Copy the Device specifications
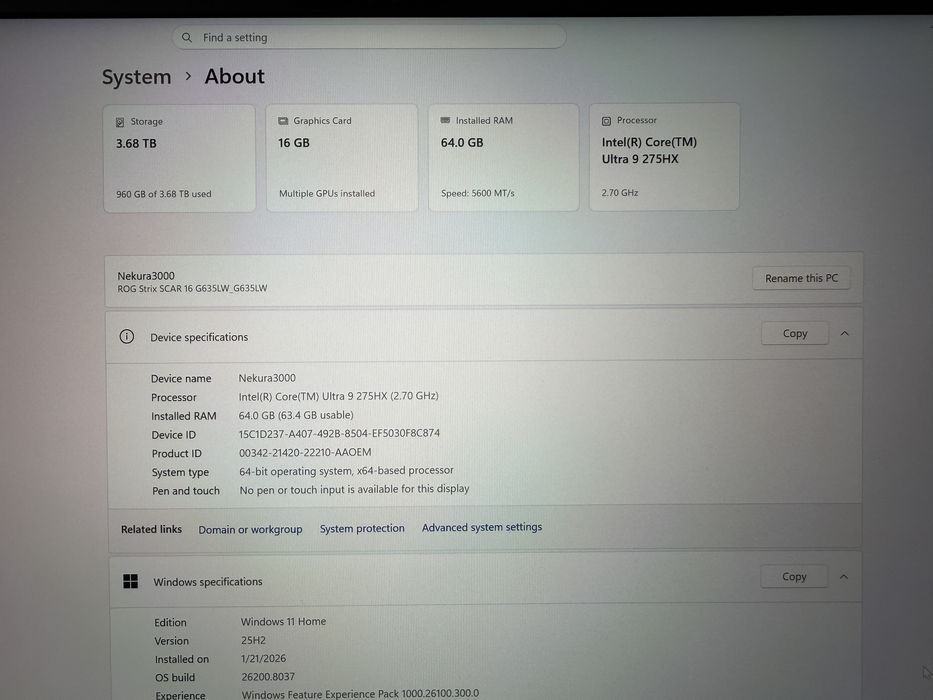The image size is (933, 700). [795, 333]
